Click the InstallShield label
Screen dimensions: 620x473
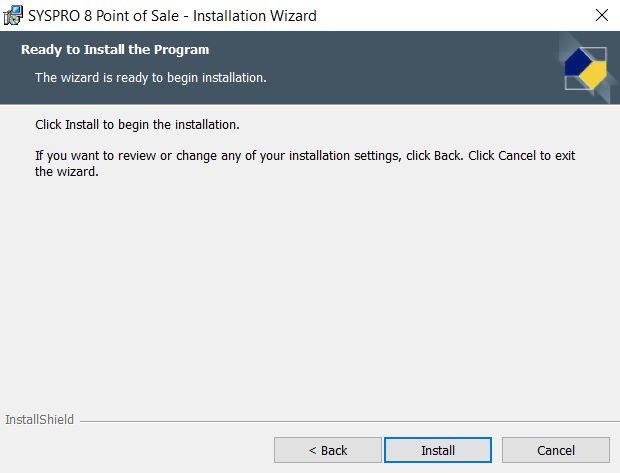coord(40,420)
